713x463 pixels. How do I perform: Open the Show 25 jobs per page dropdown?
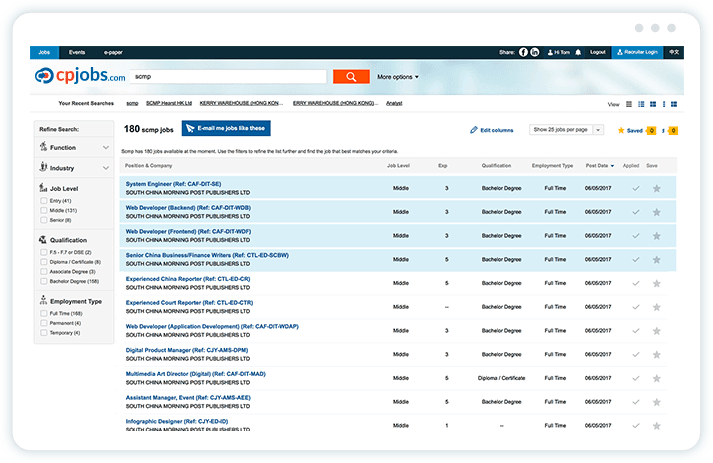point(566,130)
